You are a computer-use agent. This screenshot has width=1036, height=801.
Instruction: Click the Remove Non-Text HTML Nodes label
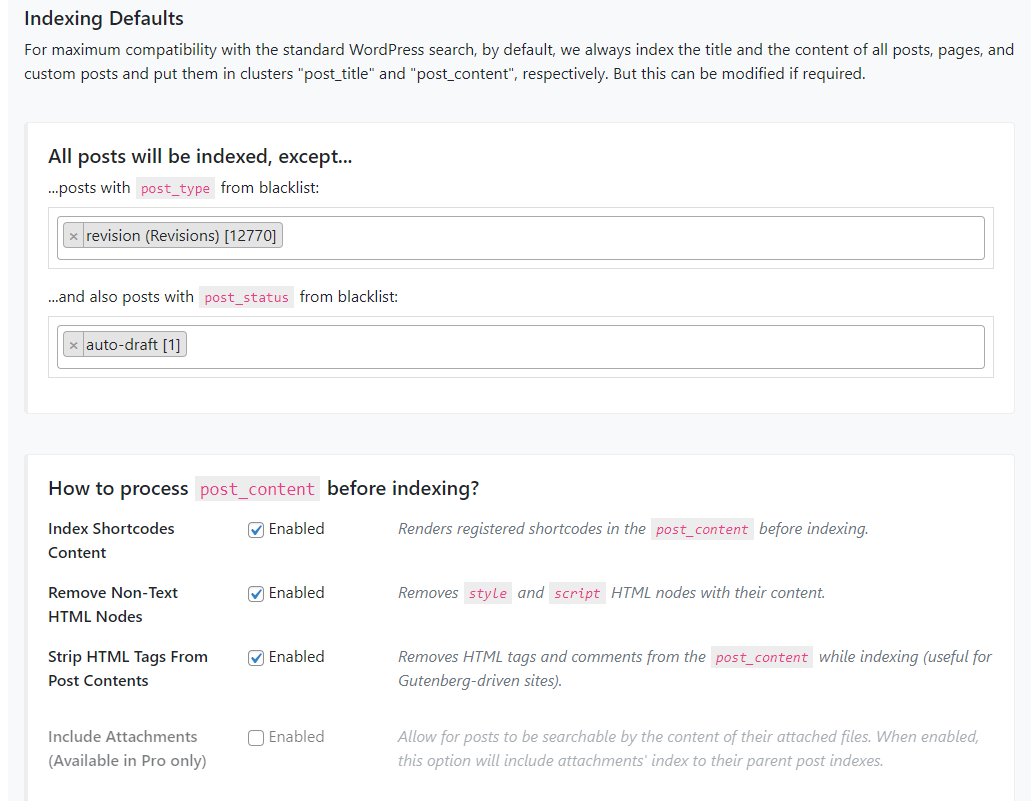click(113, 605)
